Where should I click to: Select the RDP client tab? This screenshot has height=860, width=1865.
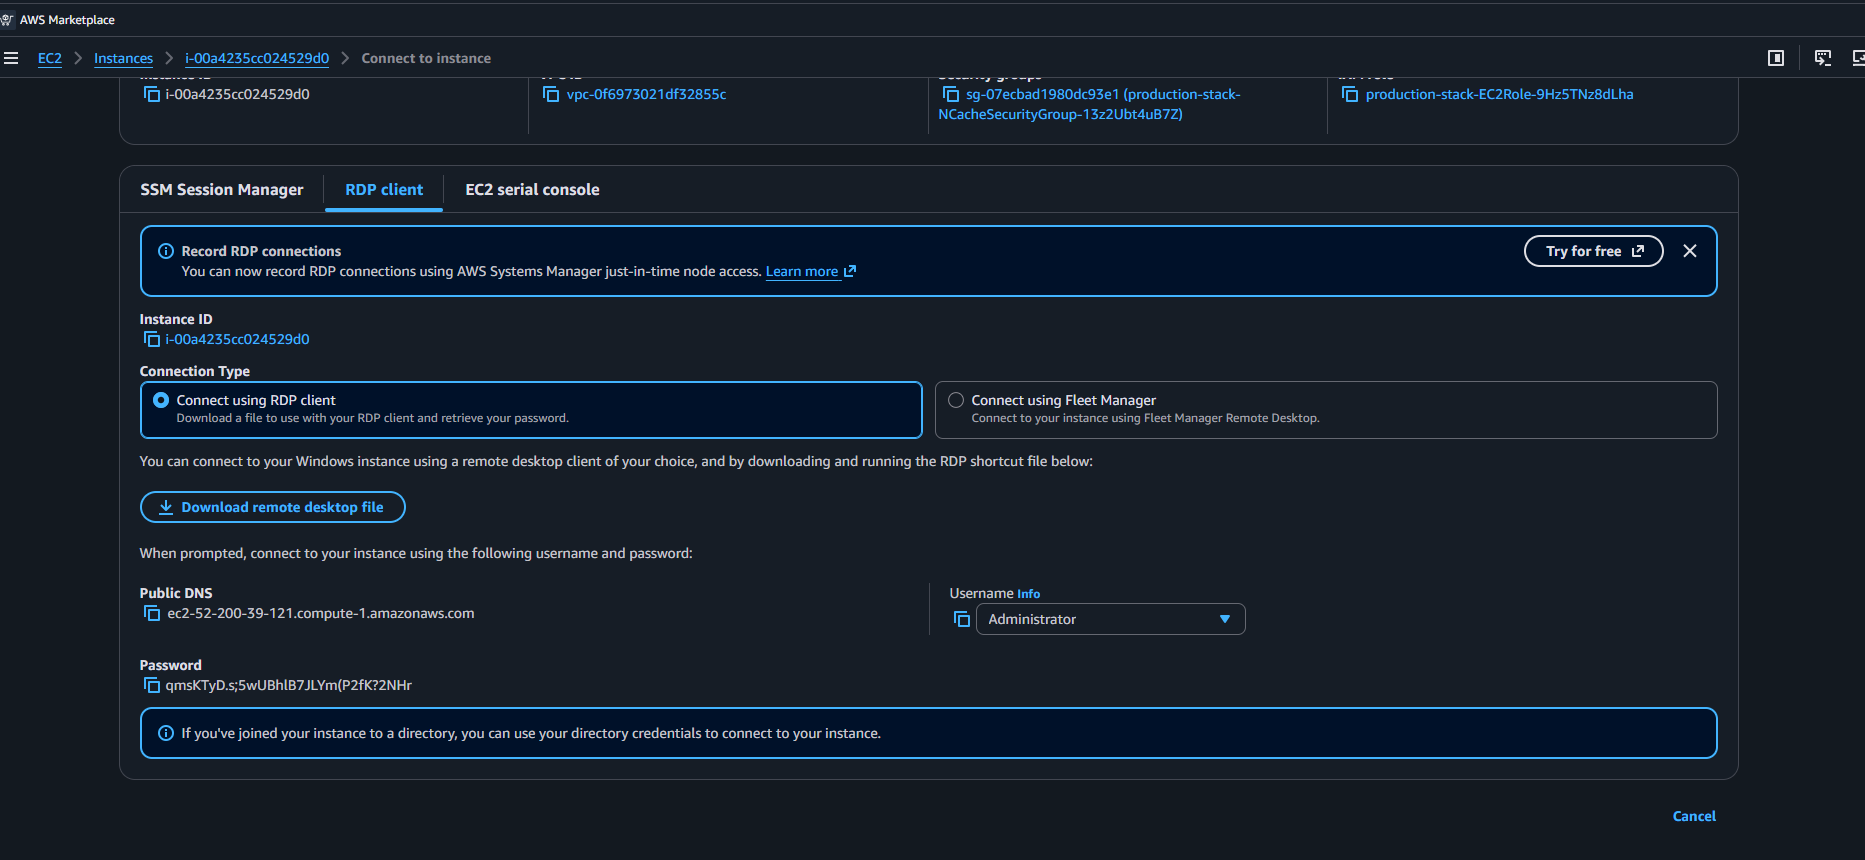[384, 190]
